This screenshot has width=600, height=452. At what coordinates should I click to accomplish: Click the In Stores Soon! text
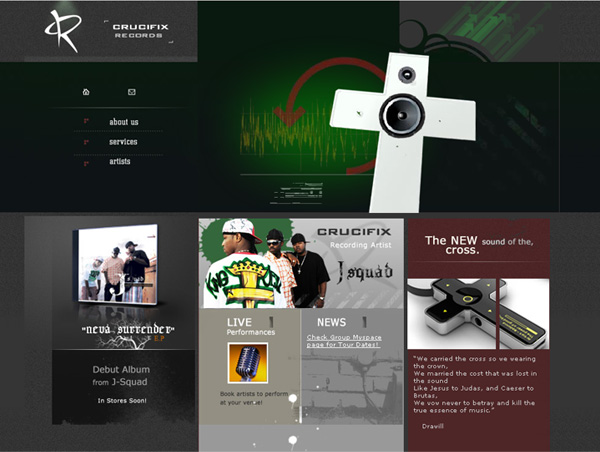122,401
